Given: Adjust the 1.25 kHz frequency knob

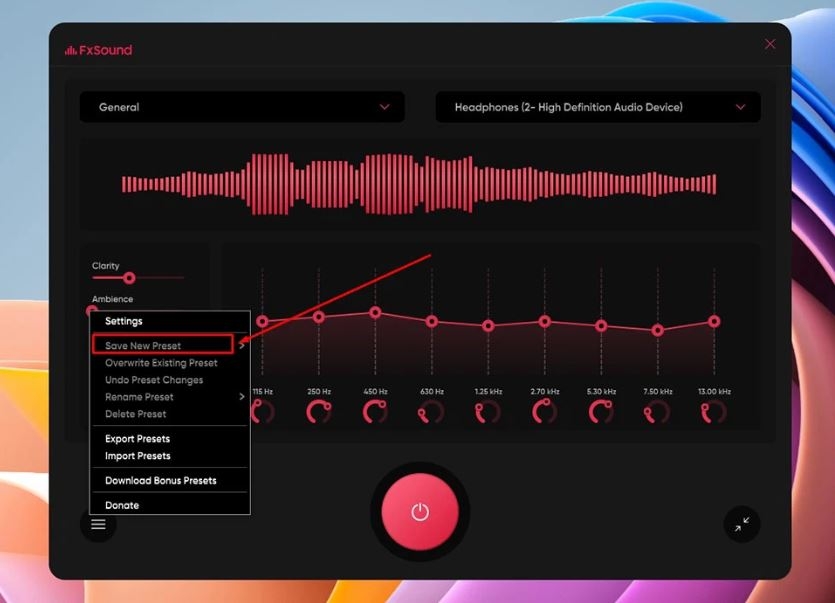Looking at the screenshot, I should tap(488, 412).
